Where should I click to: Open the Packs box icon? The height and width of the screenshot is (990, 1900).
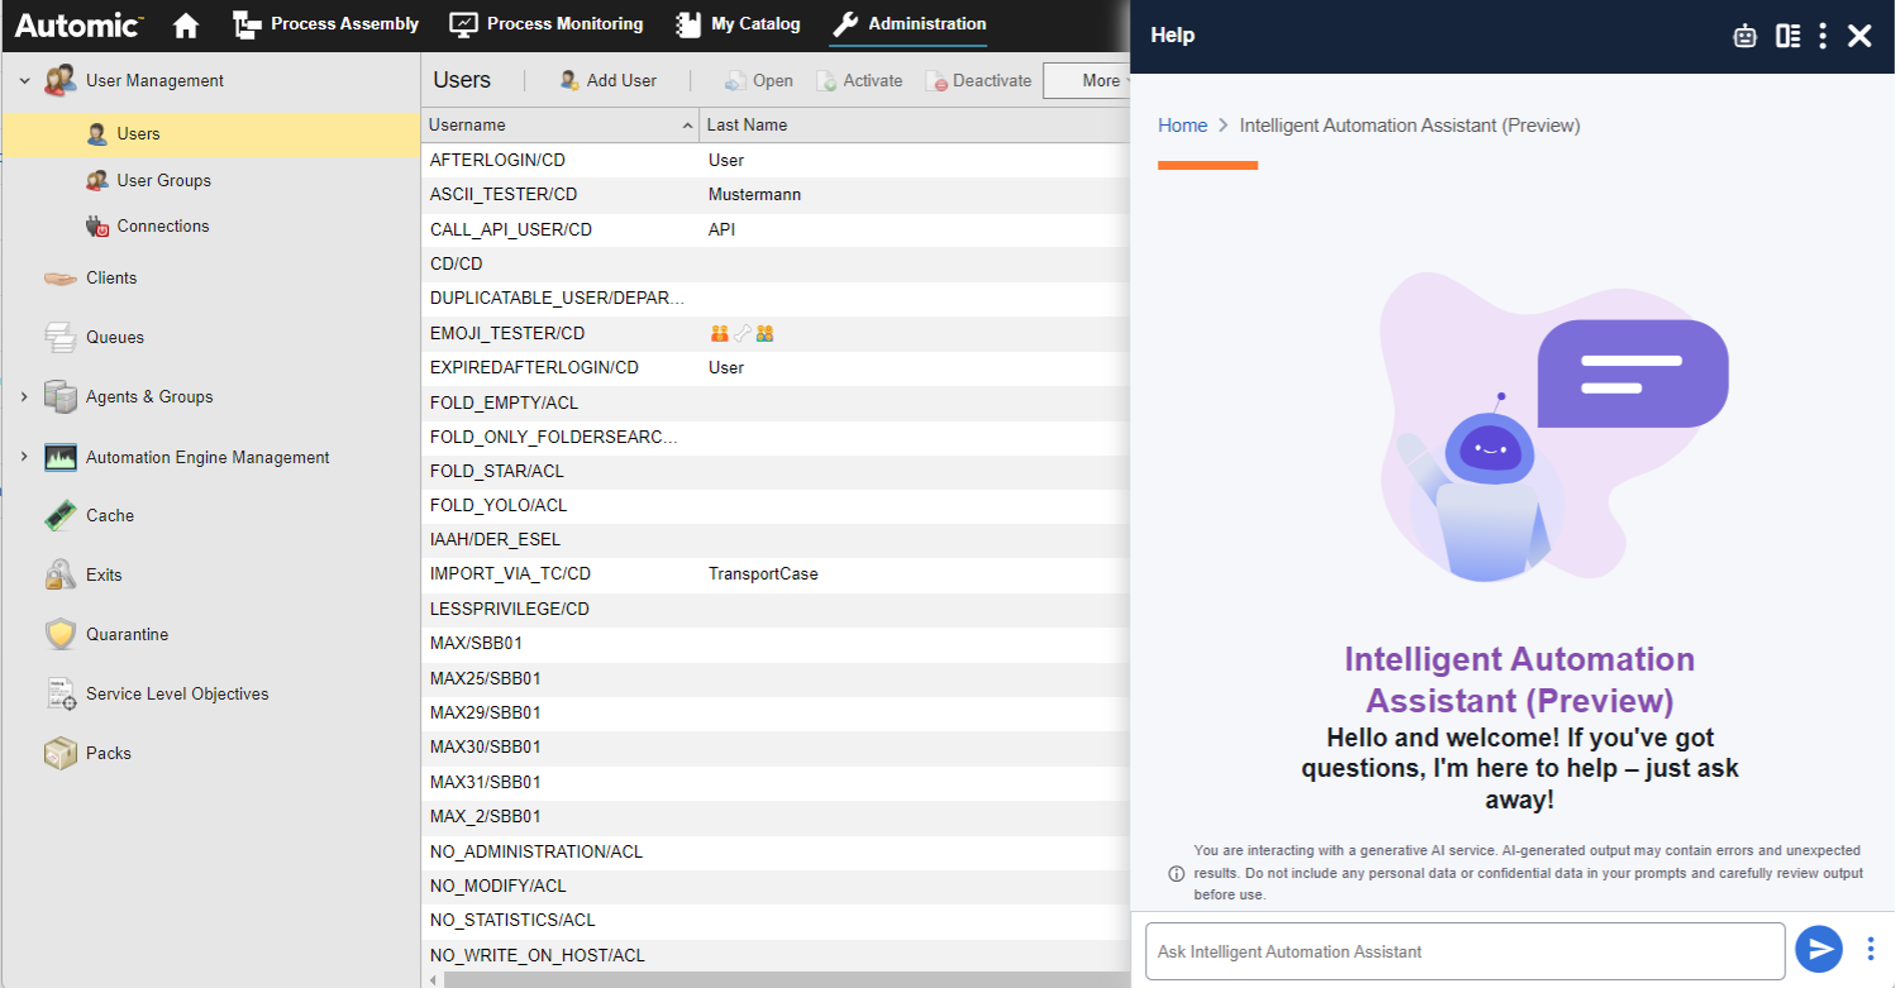pyautogui.click(x=61, y=753)
